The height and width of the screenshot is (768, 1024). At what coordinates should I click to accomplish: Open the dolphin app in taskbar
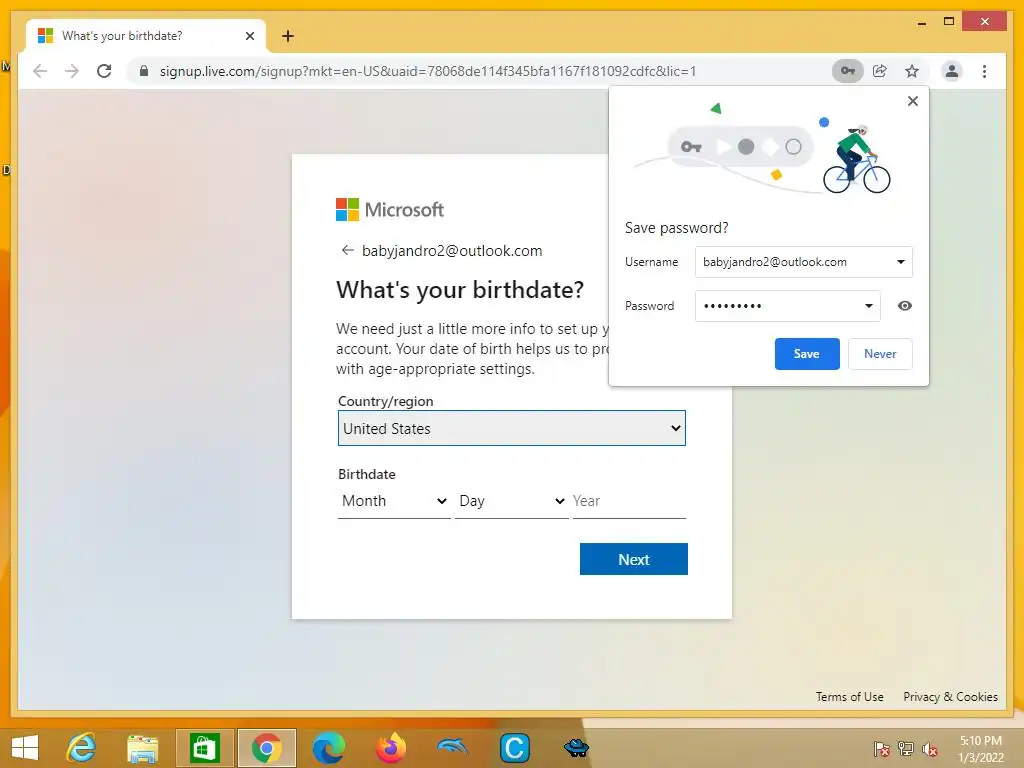(452, 748)
